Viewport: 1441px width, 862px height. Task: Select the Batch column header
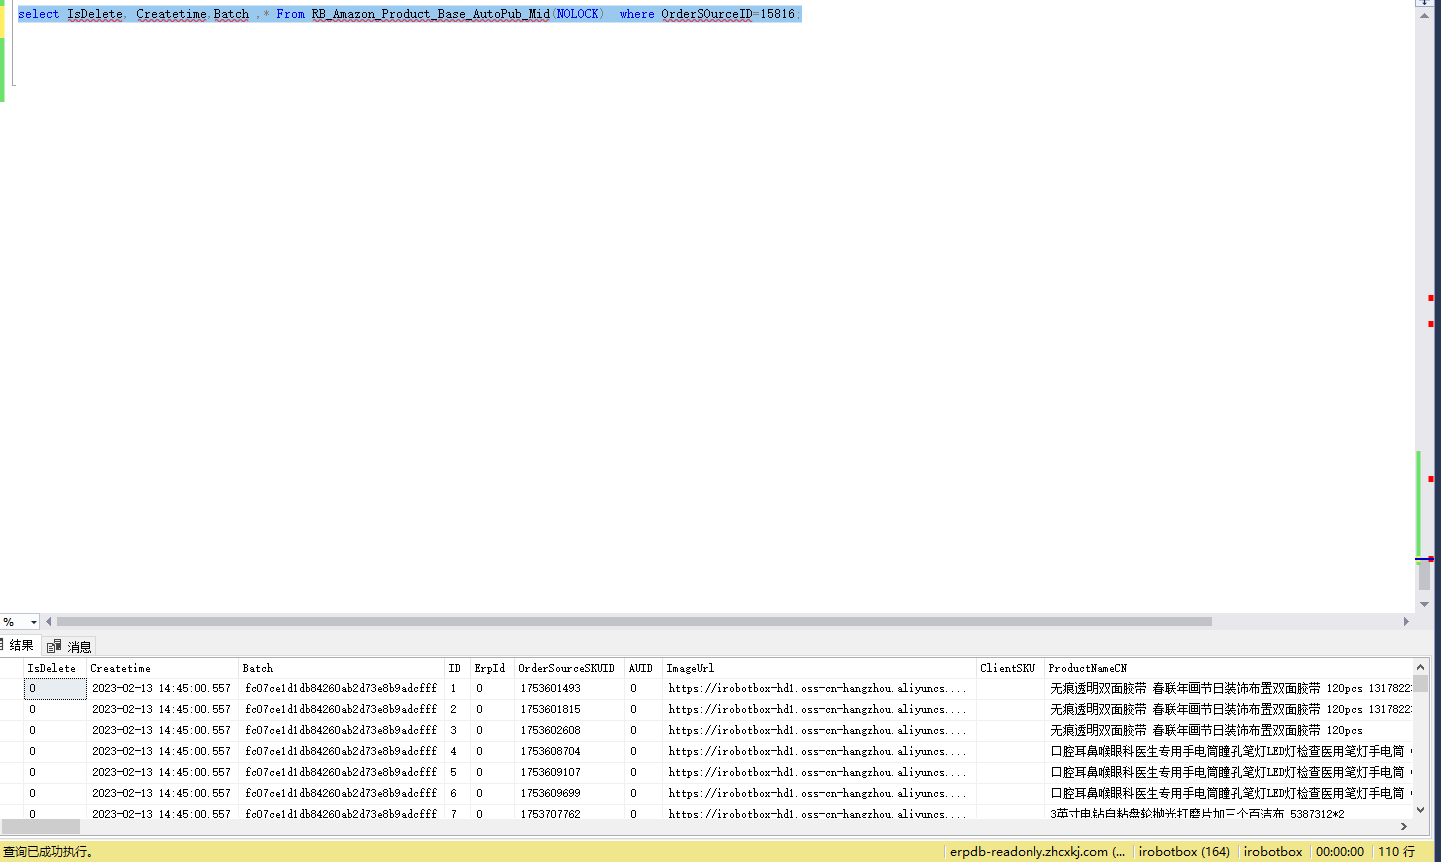tap(342, 668)
